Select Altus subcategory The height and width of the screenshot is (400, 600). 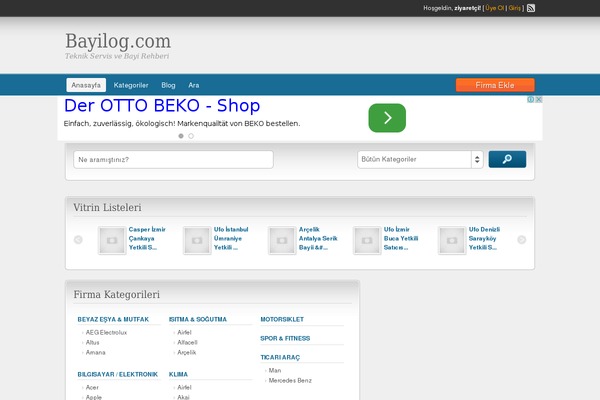93,343
